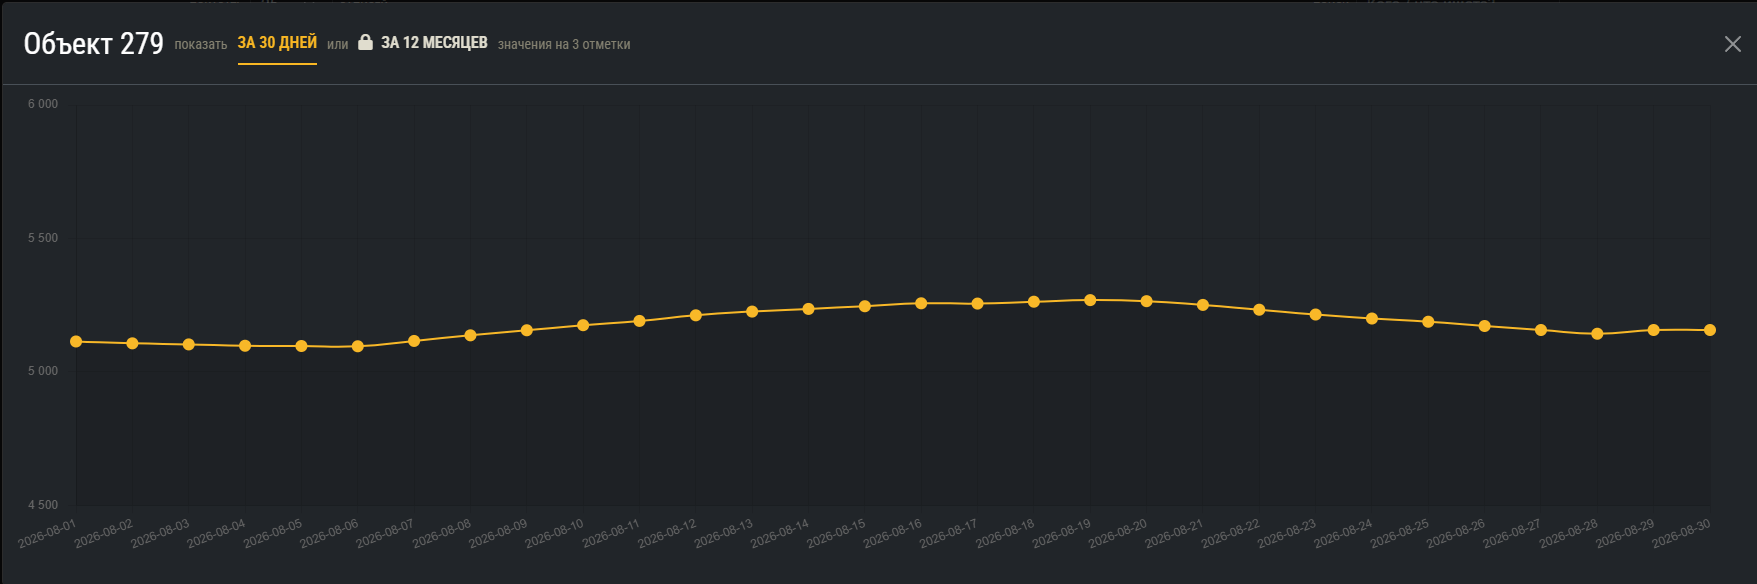
Task: Select the data point for 2026-08-22
Action: coord(1259,310)
